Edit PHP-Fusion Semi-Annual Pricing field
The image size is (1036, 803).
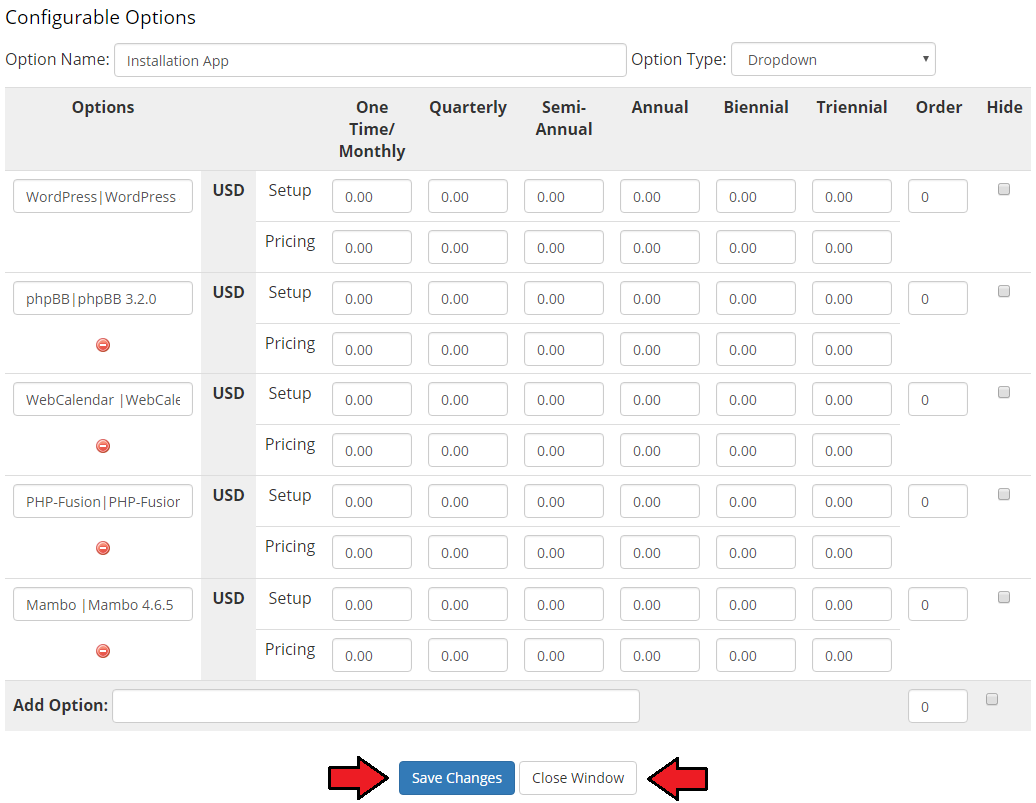tap(564, 552)
